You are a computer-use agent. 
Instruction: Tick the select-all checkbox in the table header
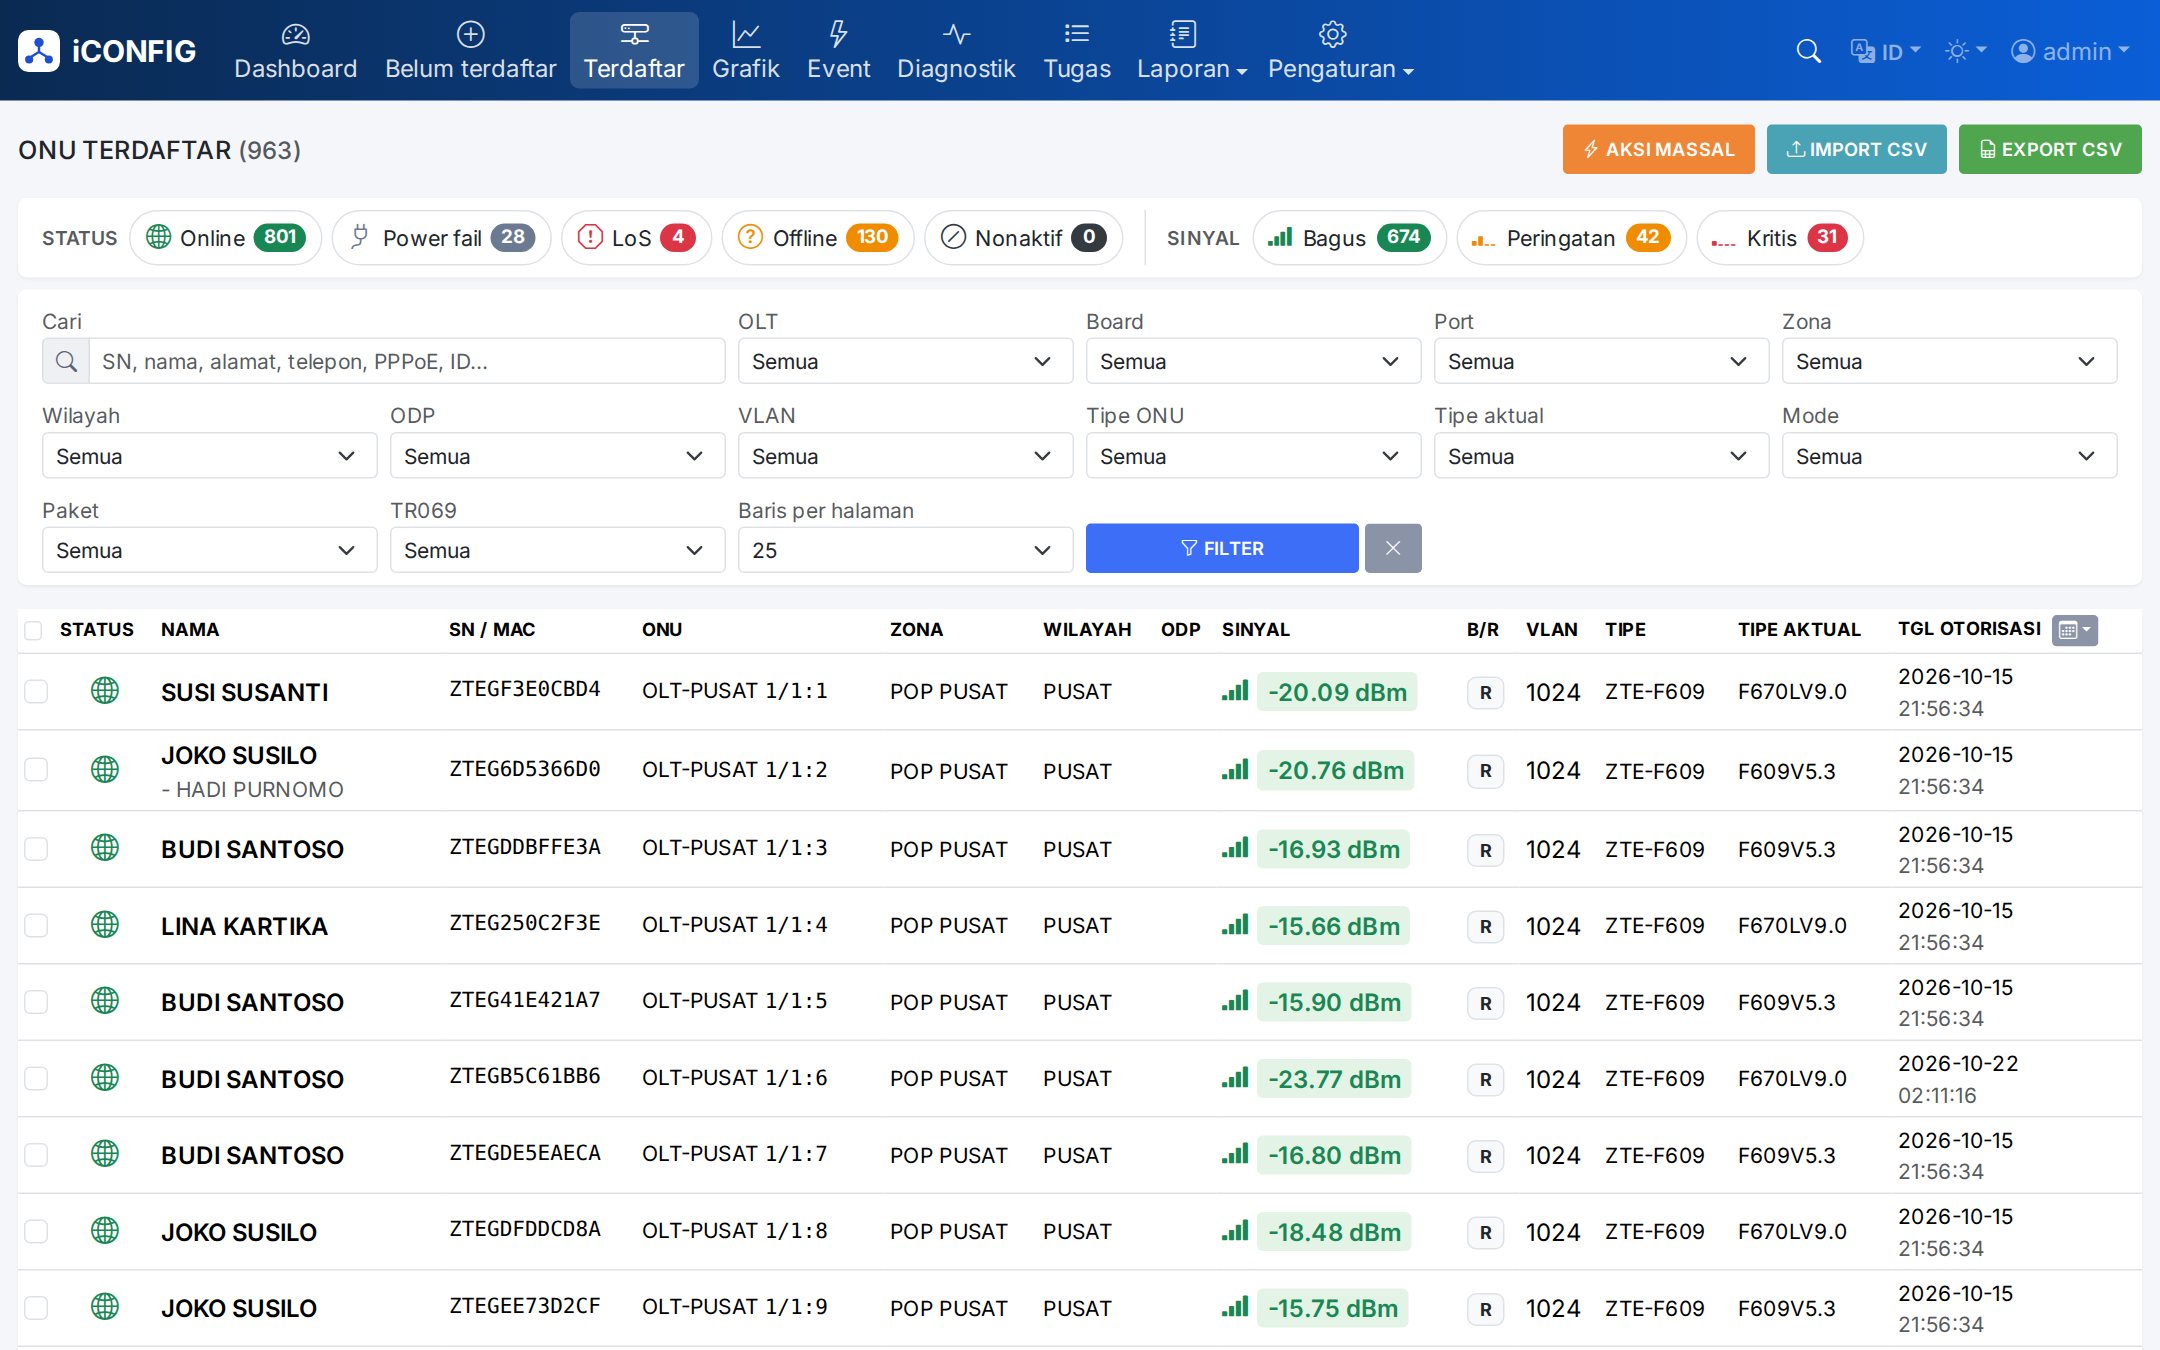click(33, 630)
